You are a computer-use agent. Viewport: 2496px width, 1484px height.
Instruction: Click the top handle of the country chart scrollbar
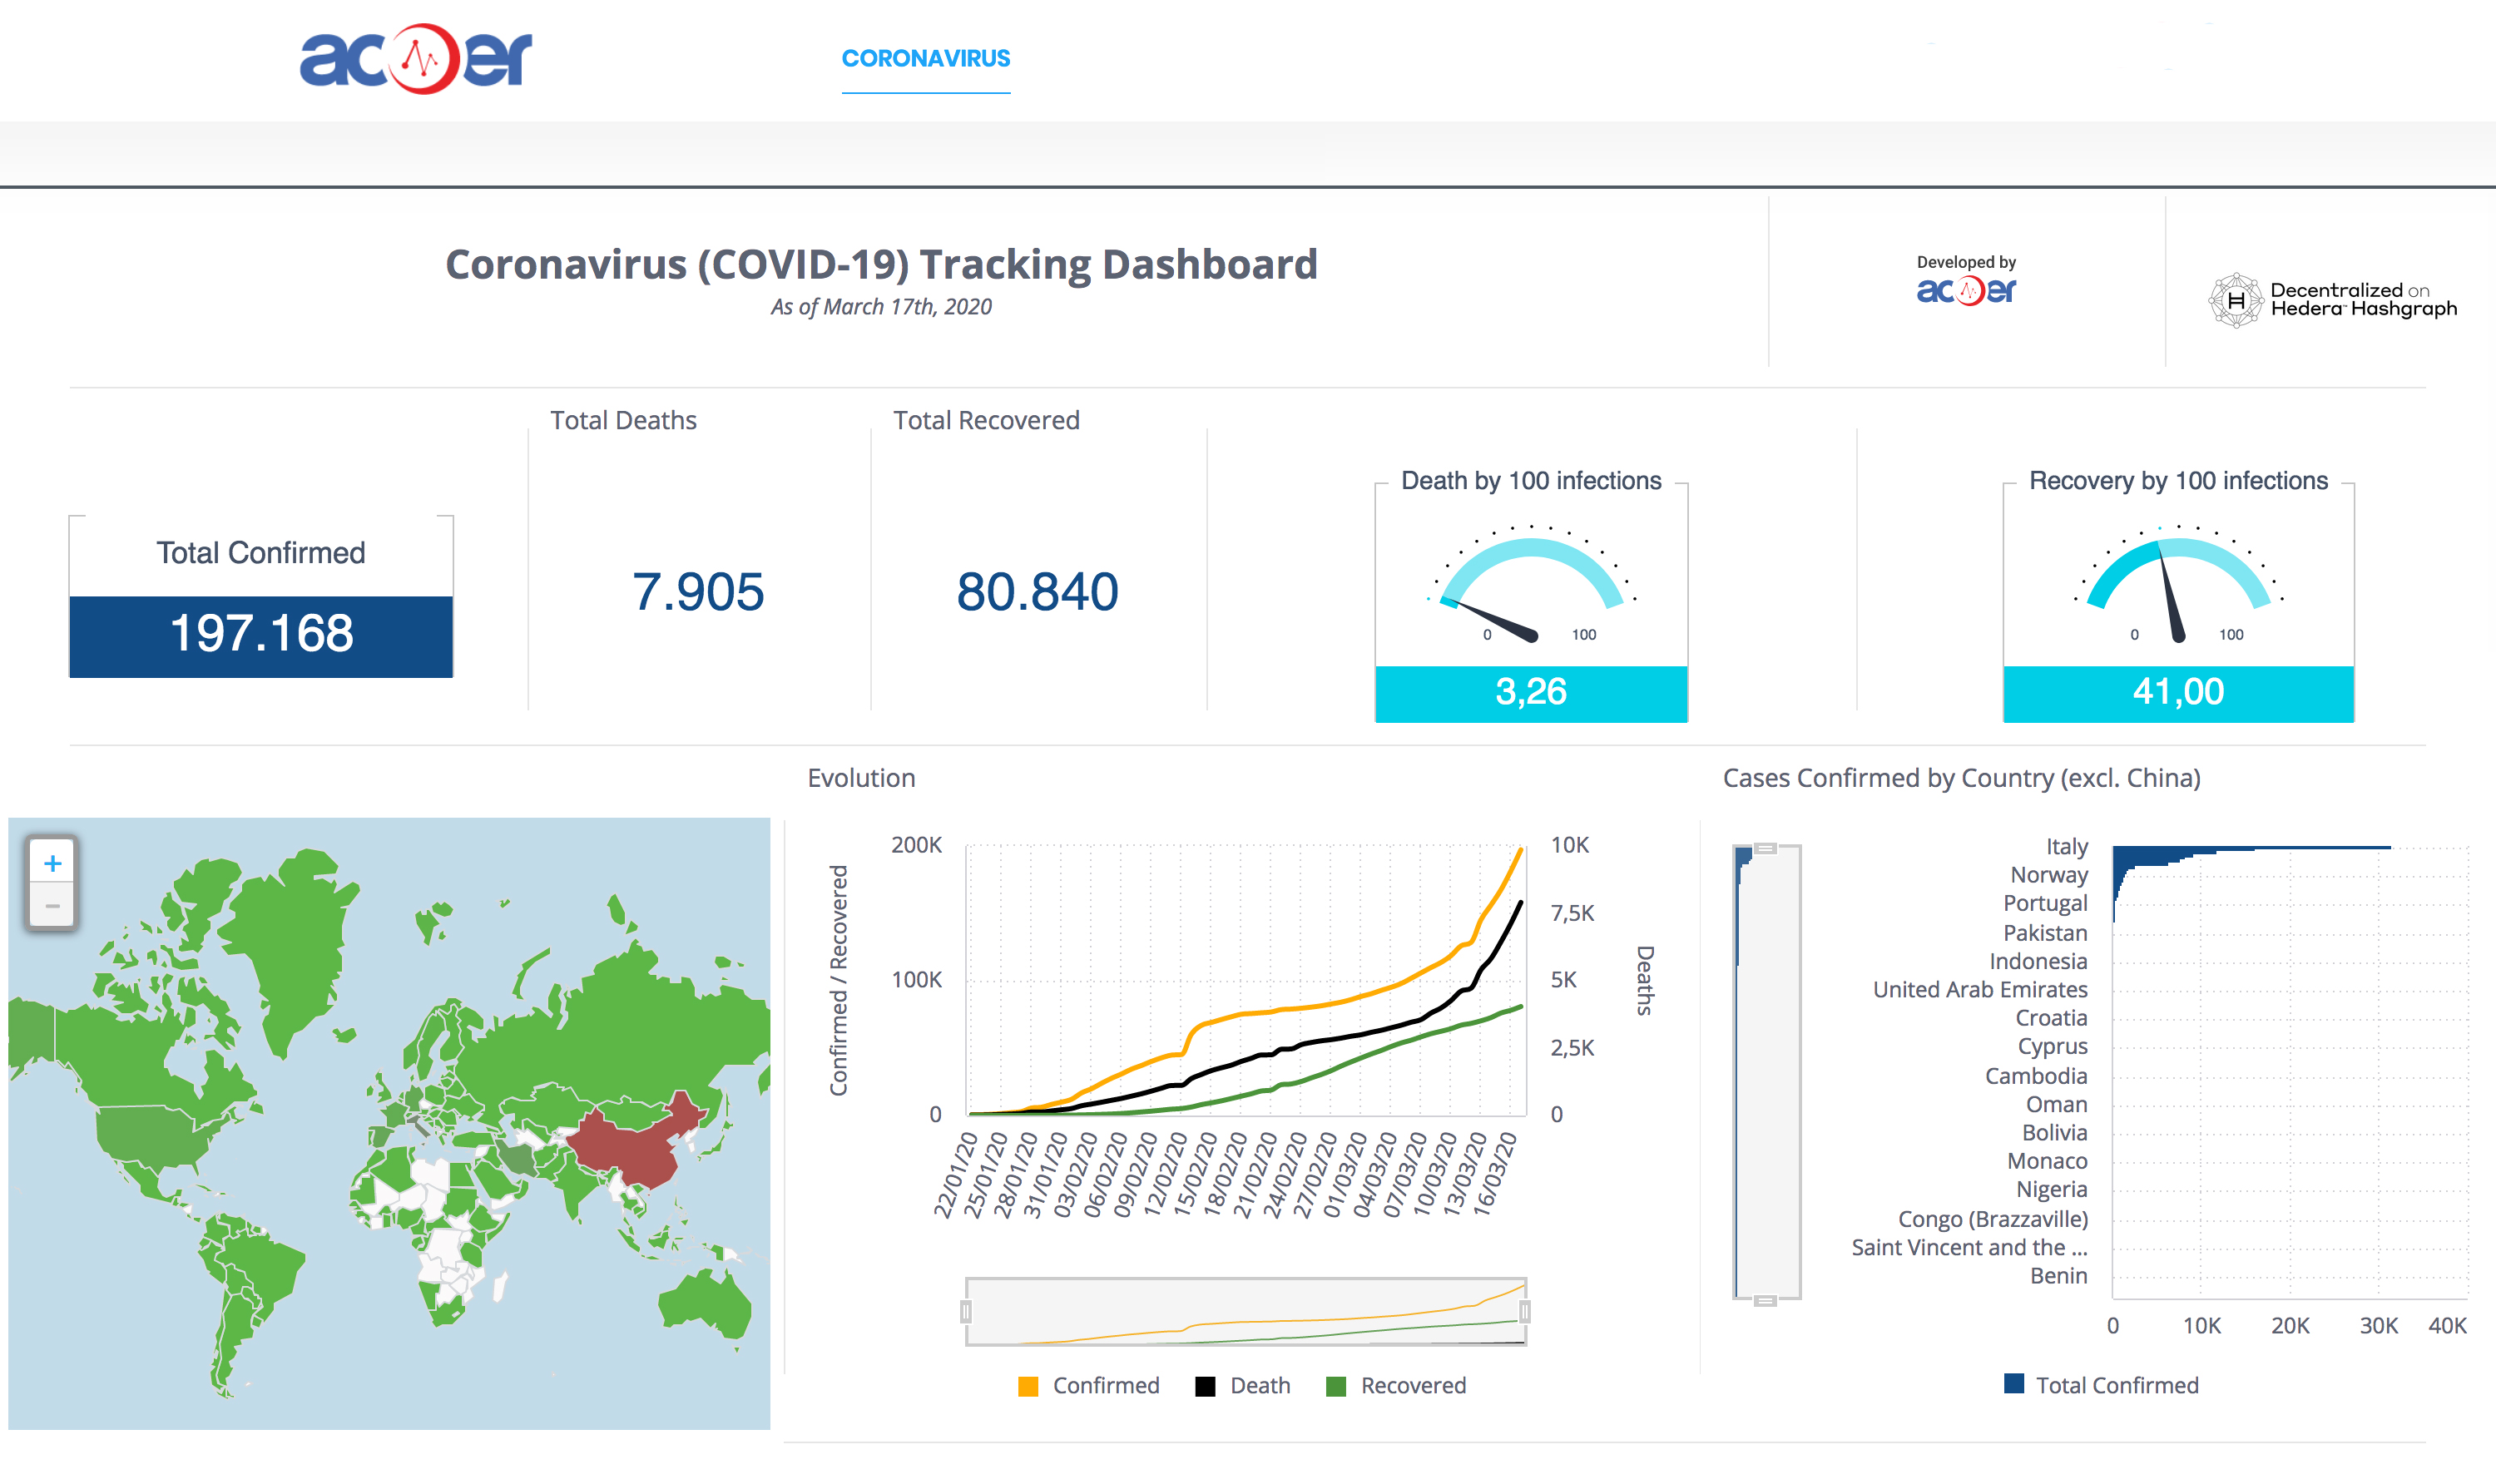[x=1766, y=848]
